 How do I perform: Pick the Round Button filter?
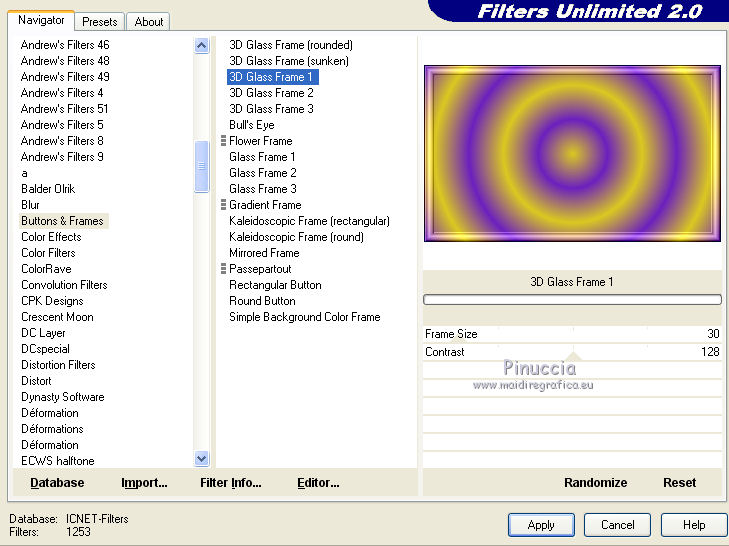(262, 301)
